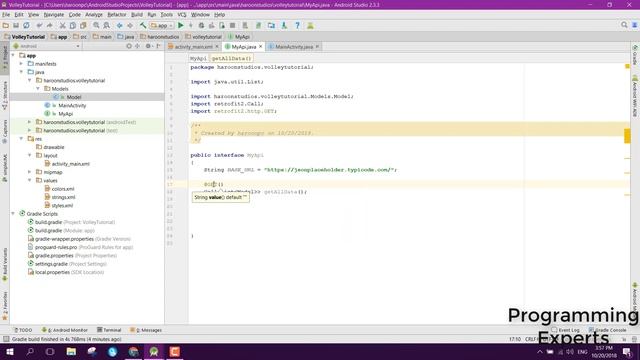Click the Open folder toolbar icon
Screen dimensions: 640x360
[x=6, y=25]
